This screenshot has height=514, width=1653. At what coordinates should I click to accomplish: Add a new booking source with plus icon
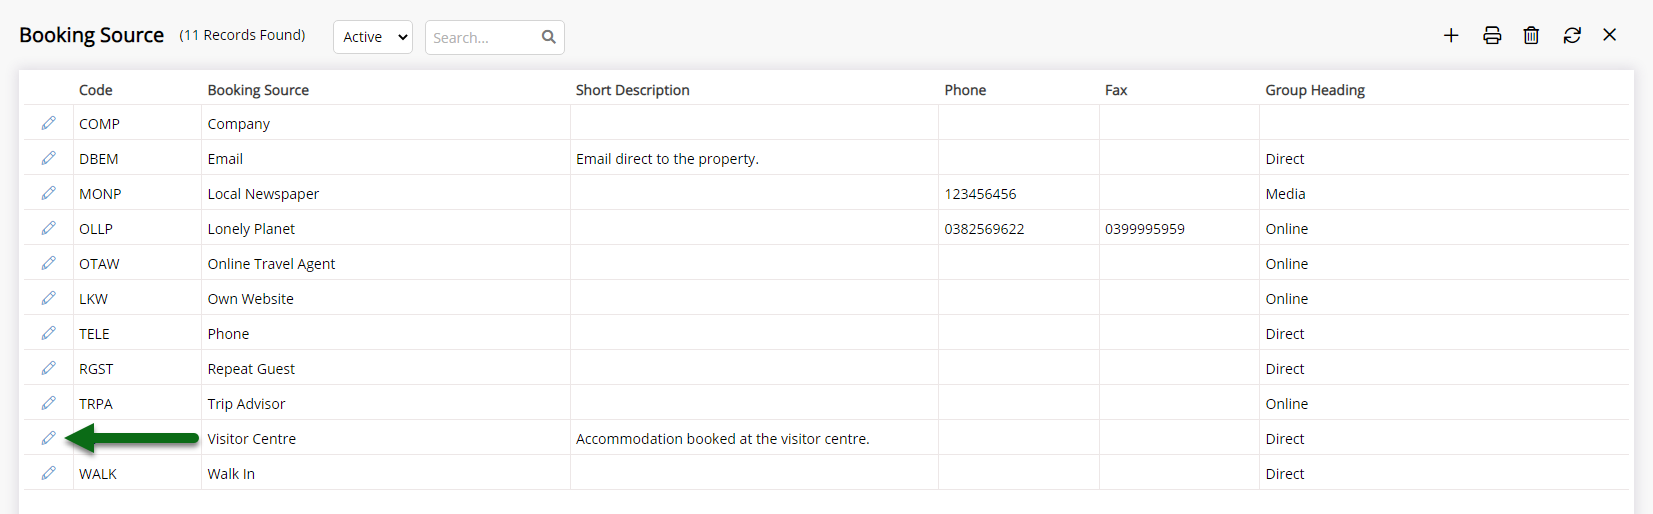(1451, 35)
